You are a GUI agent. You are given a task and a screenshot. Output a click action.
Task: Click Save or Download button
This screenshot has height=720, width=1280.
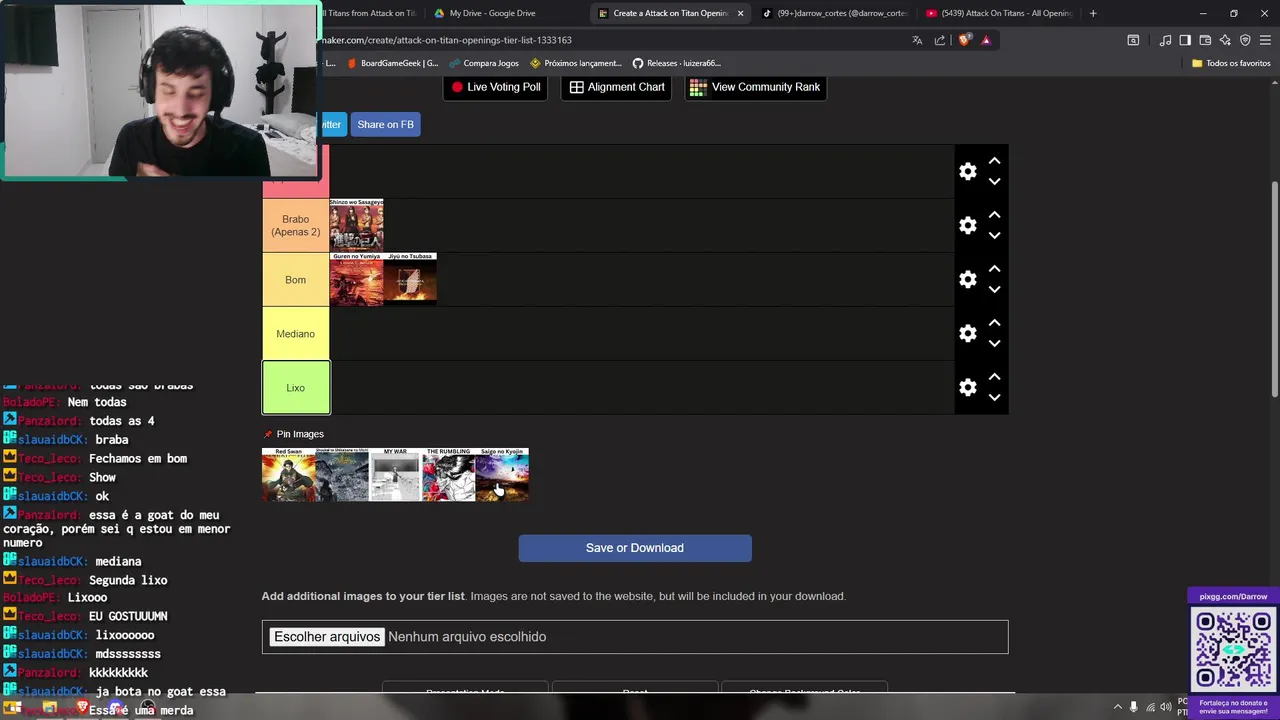click(x=635, y=548)
